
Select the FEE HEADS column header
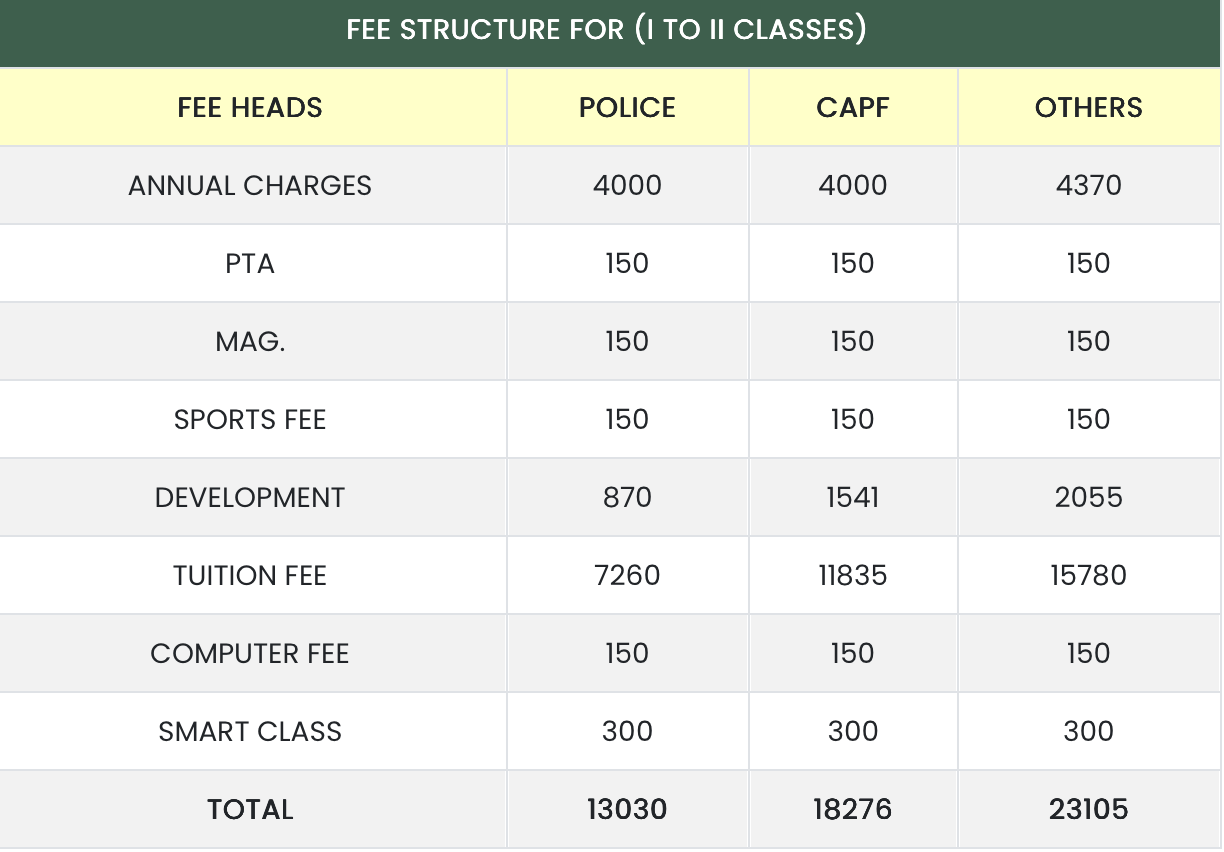tap(250, 108)
